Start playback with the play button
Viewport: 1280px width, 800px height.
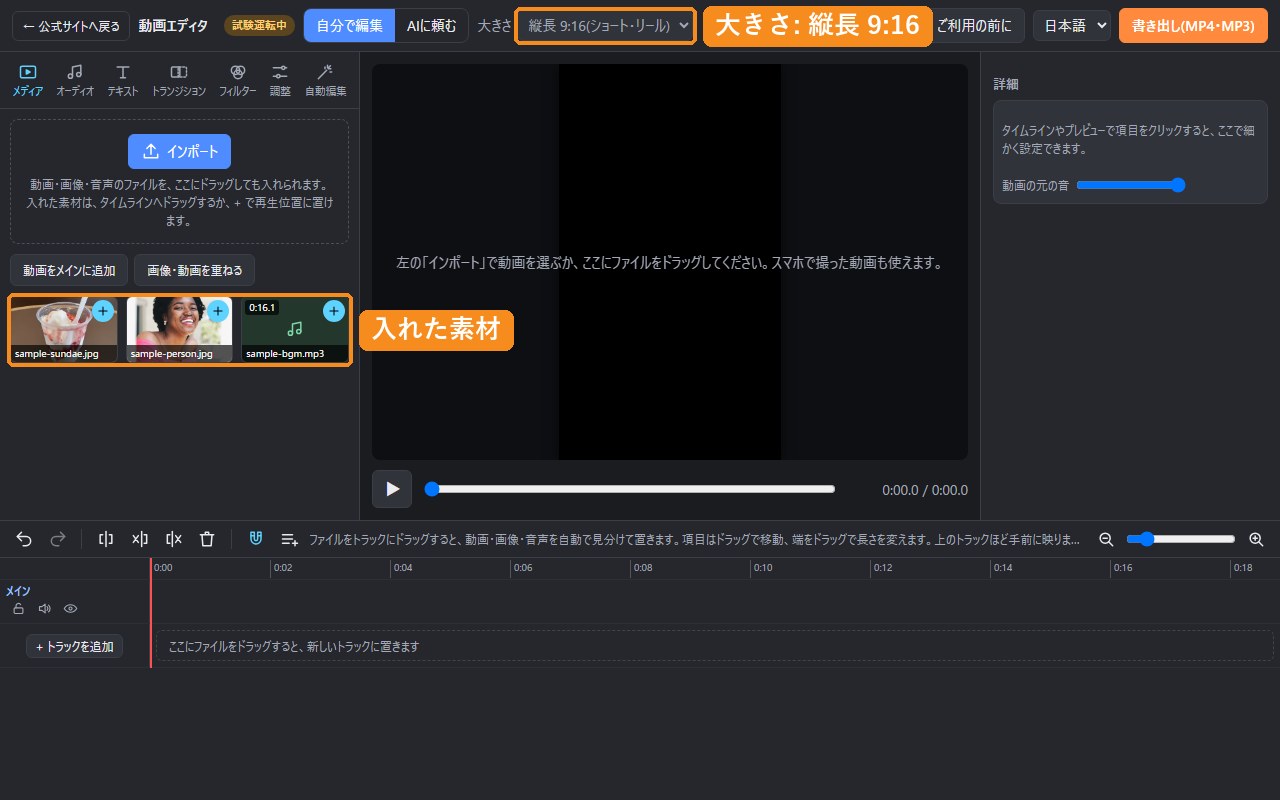click(392, 489)
